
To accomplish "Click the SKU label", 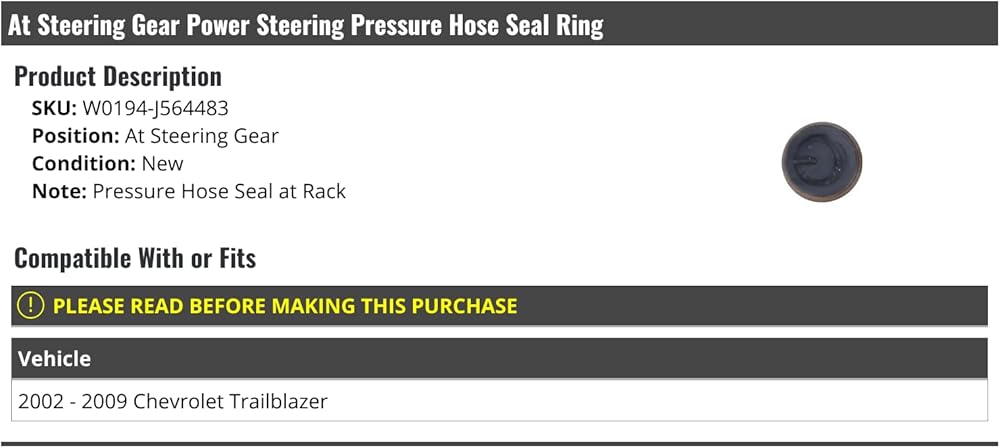I will click(54, 108).
